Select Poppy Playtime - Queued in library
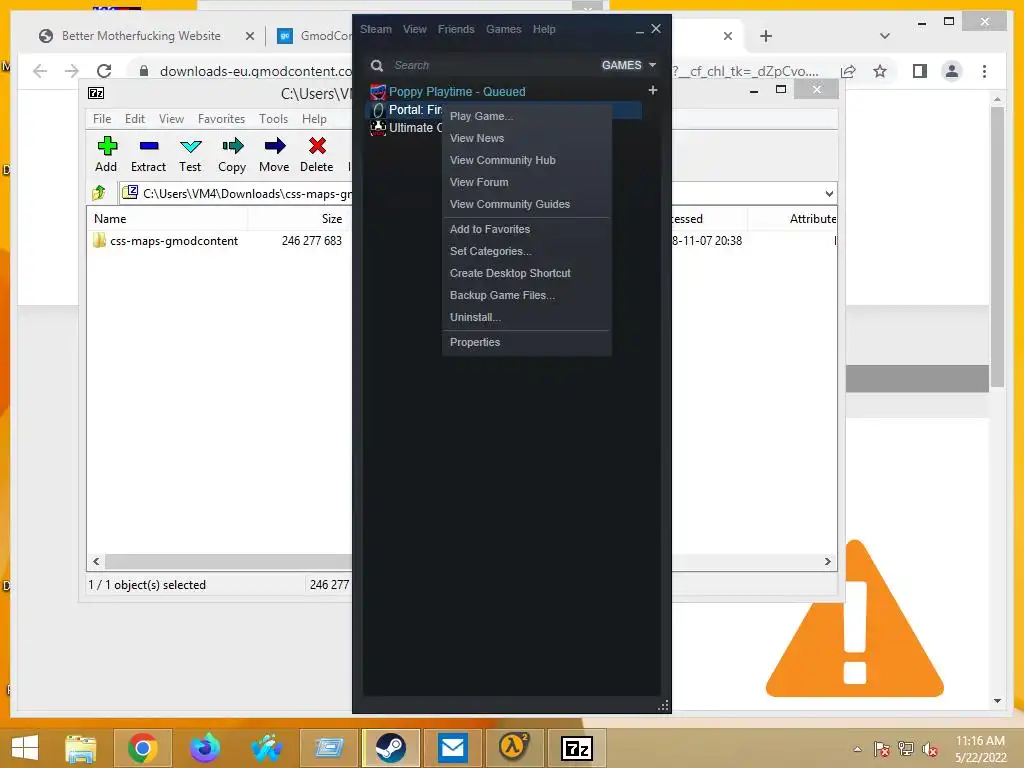Viewport: 1024px width, 768px height. coord(457,91)
